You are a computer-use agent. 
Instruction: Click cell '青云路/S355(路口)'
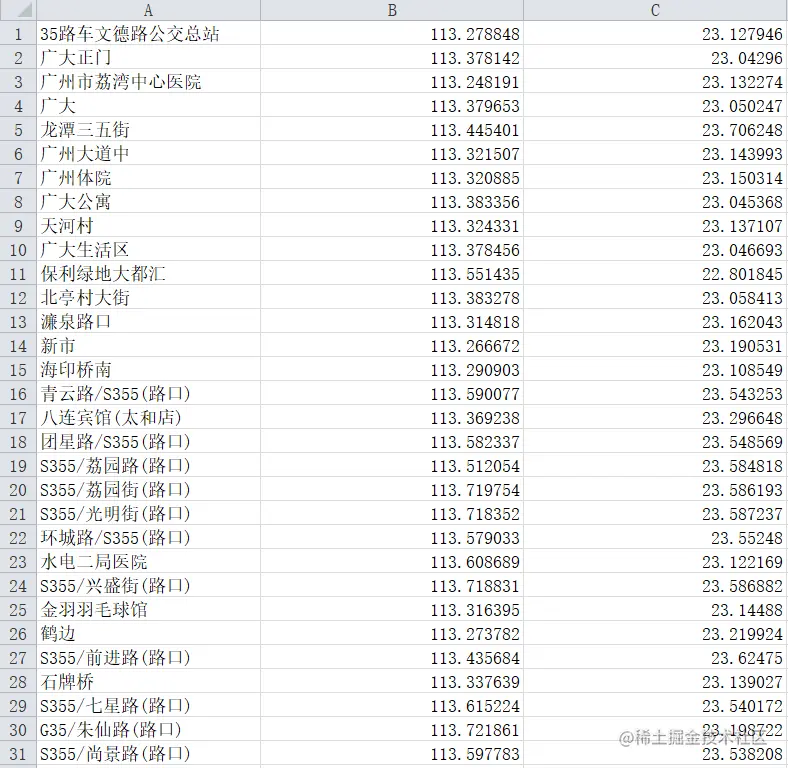pos(148,394)
